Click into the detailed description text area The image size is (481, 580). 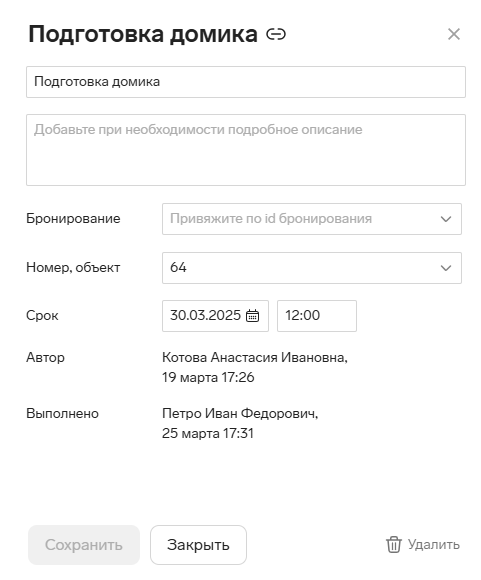pos(246,150)
